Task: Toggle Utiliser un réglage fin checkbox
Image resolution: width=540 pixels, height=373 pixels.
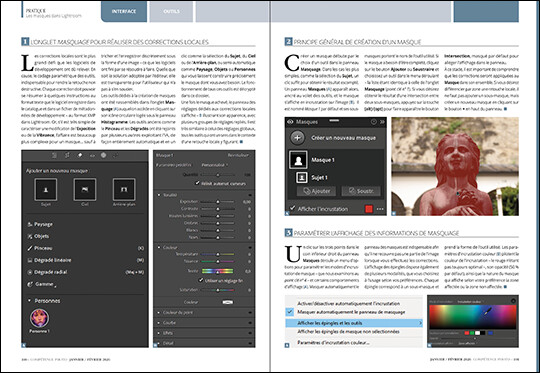Action: point(201,280)
